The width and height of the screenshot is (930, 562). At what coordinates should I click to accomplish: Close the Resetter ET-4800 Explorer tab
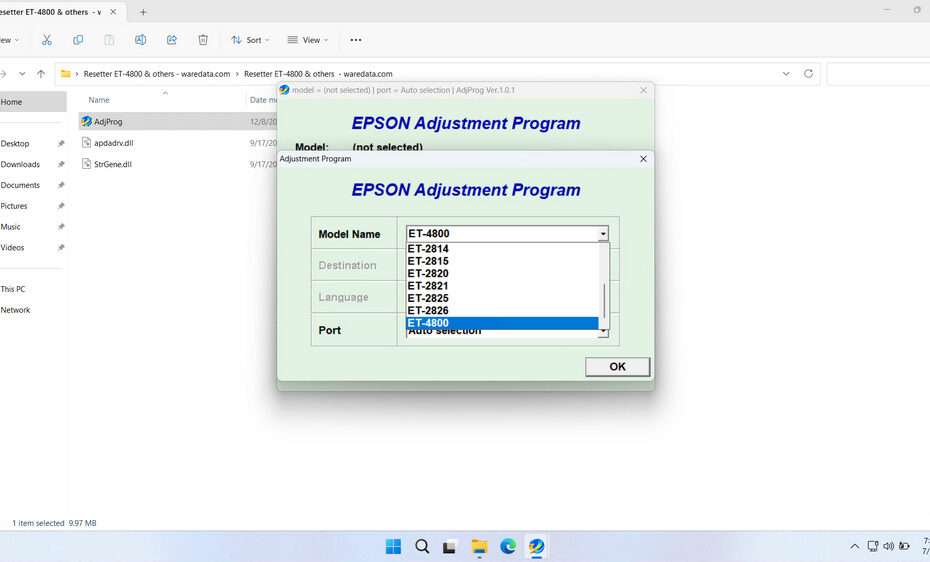113,12
